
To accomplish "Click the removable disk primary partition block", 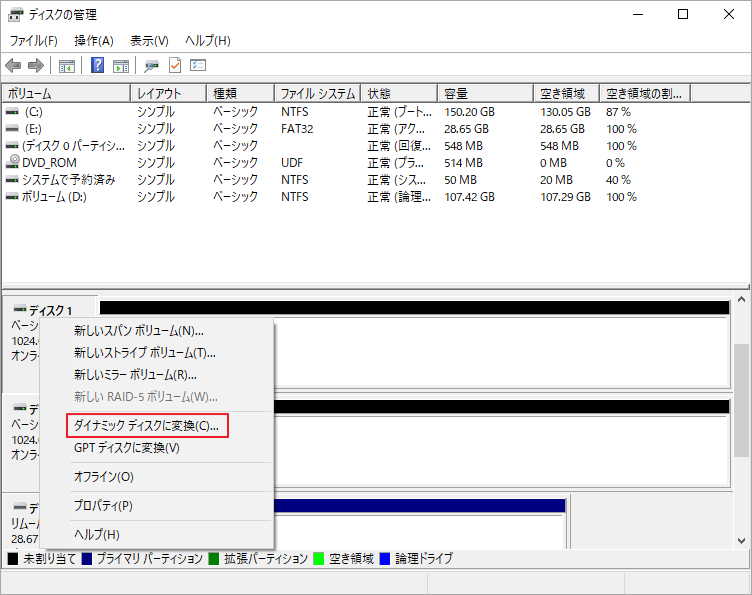I will (x=420, y=524).
